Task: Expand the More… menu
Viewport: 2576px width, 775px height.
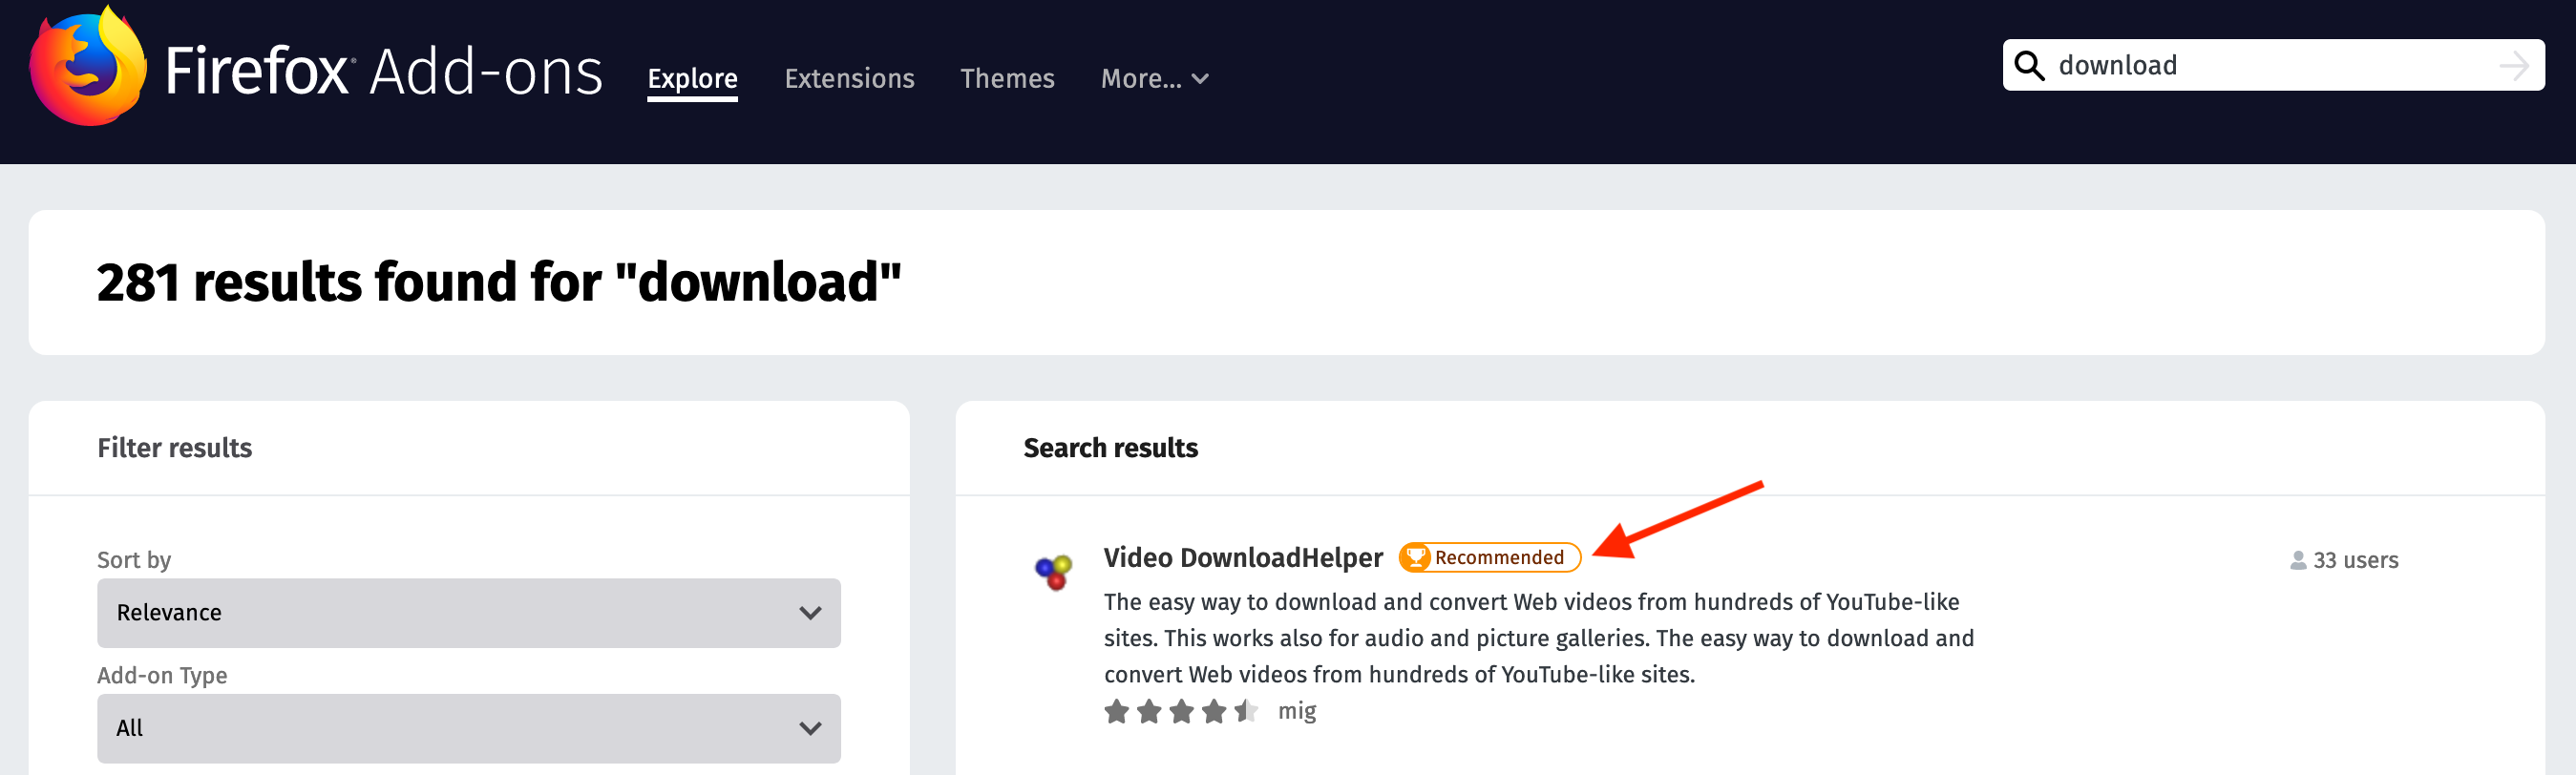Action: [1155, 78]
